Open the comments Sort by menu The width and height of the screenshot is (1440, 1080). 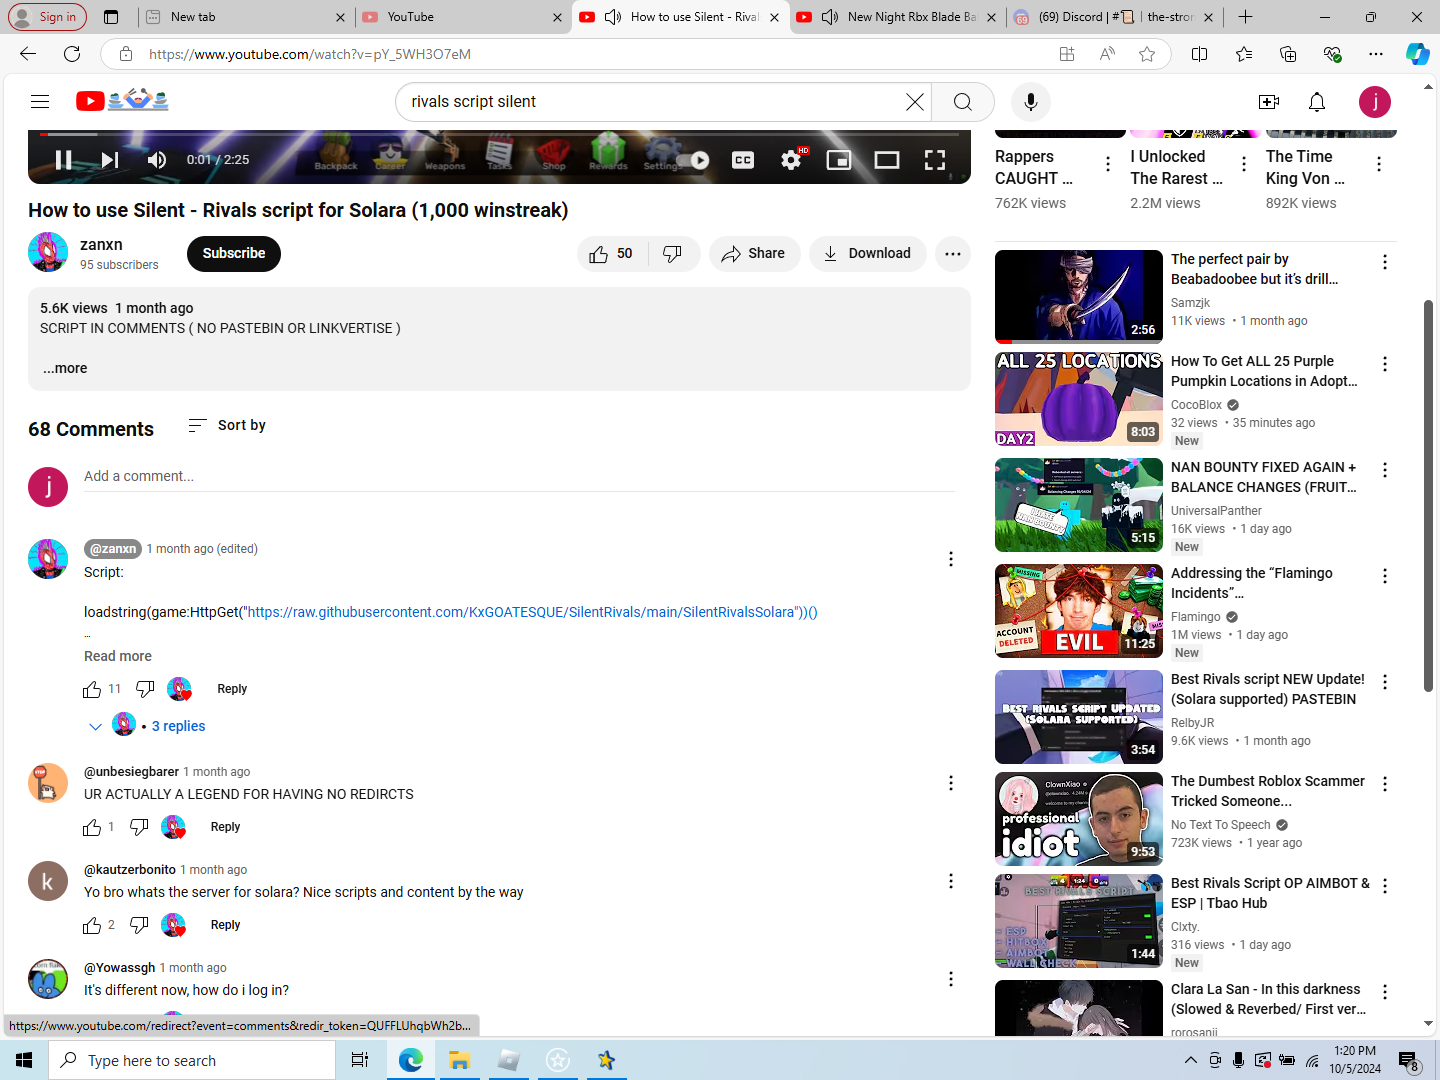[x=227, y=426]
